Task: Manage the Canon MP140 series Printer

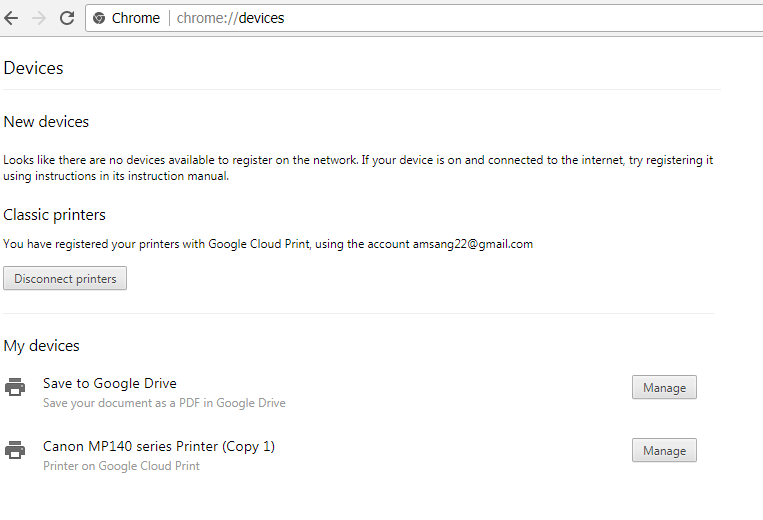Action: 664,450
